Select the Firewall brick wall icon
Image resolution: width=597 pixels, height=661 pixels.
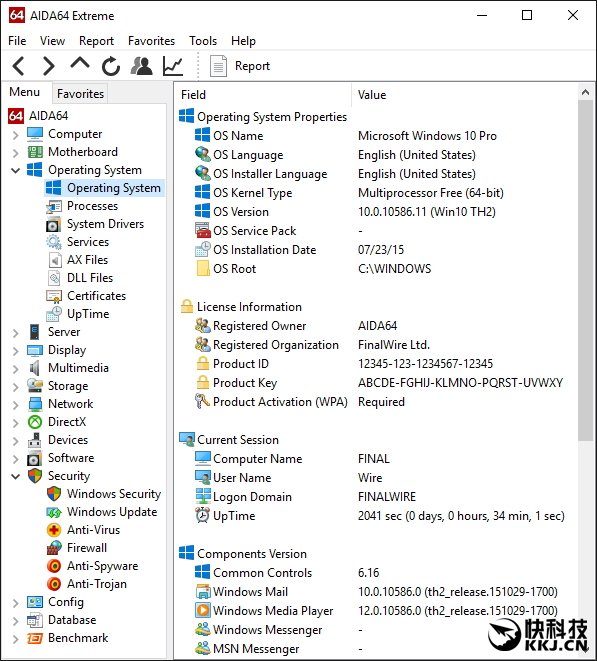tap(54, 548)
